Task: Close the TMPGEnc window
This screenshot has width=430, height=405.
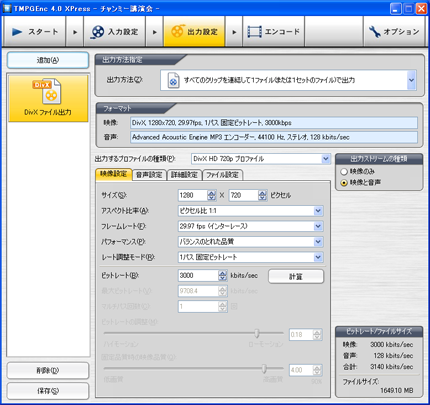Action: click(x=421, y=8)
